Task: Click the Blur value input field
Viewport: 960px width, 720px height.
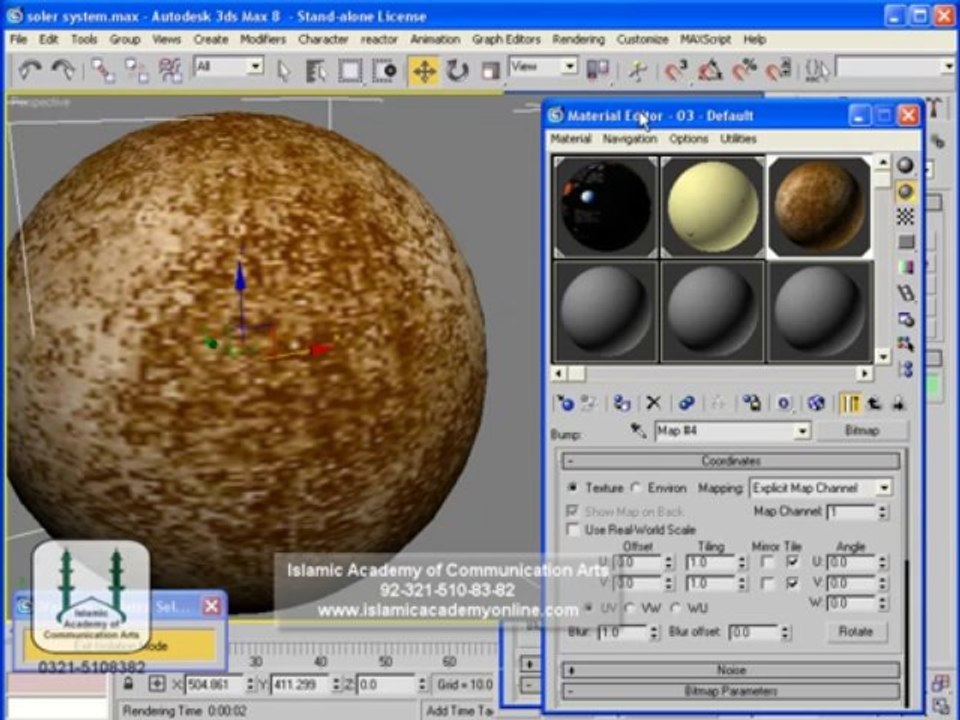Action: tap(622, 632)
